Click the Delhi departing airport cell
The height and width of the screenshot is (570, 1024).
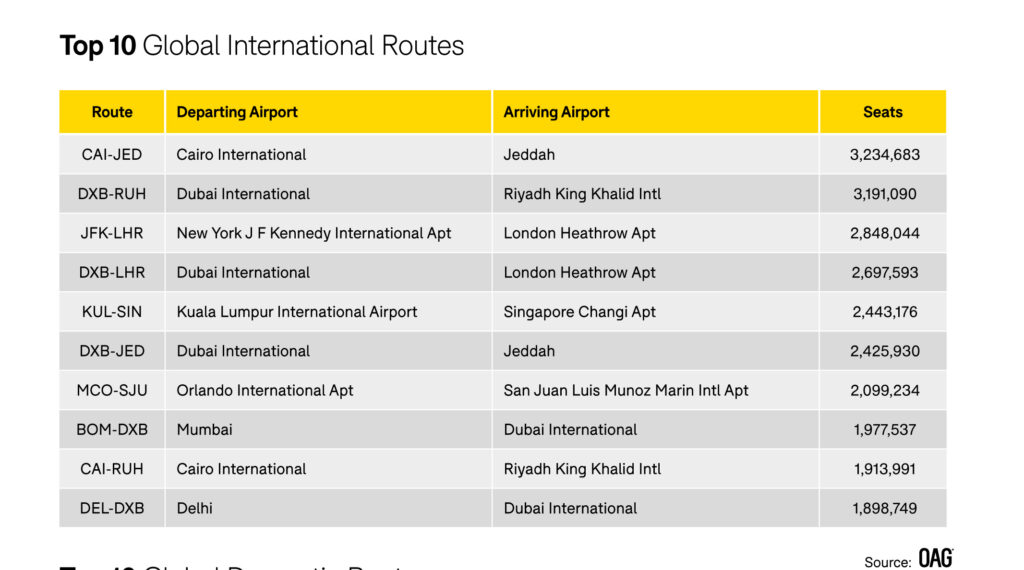pos(195,508)
